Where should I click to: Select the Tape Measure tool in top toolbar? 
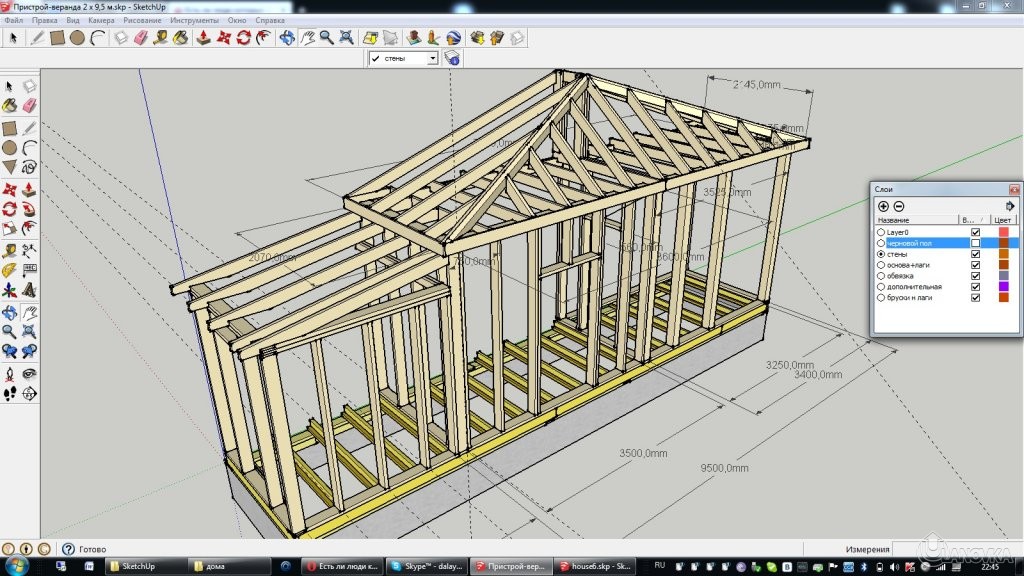click(x=161, y=38)
